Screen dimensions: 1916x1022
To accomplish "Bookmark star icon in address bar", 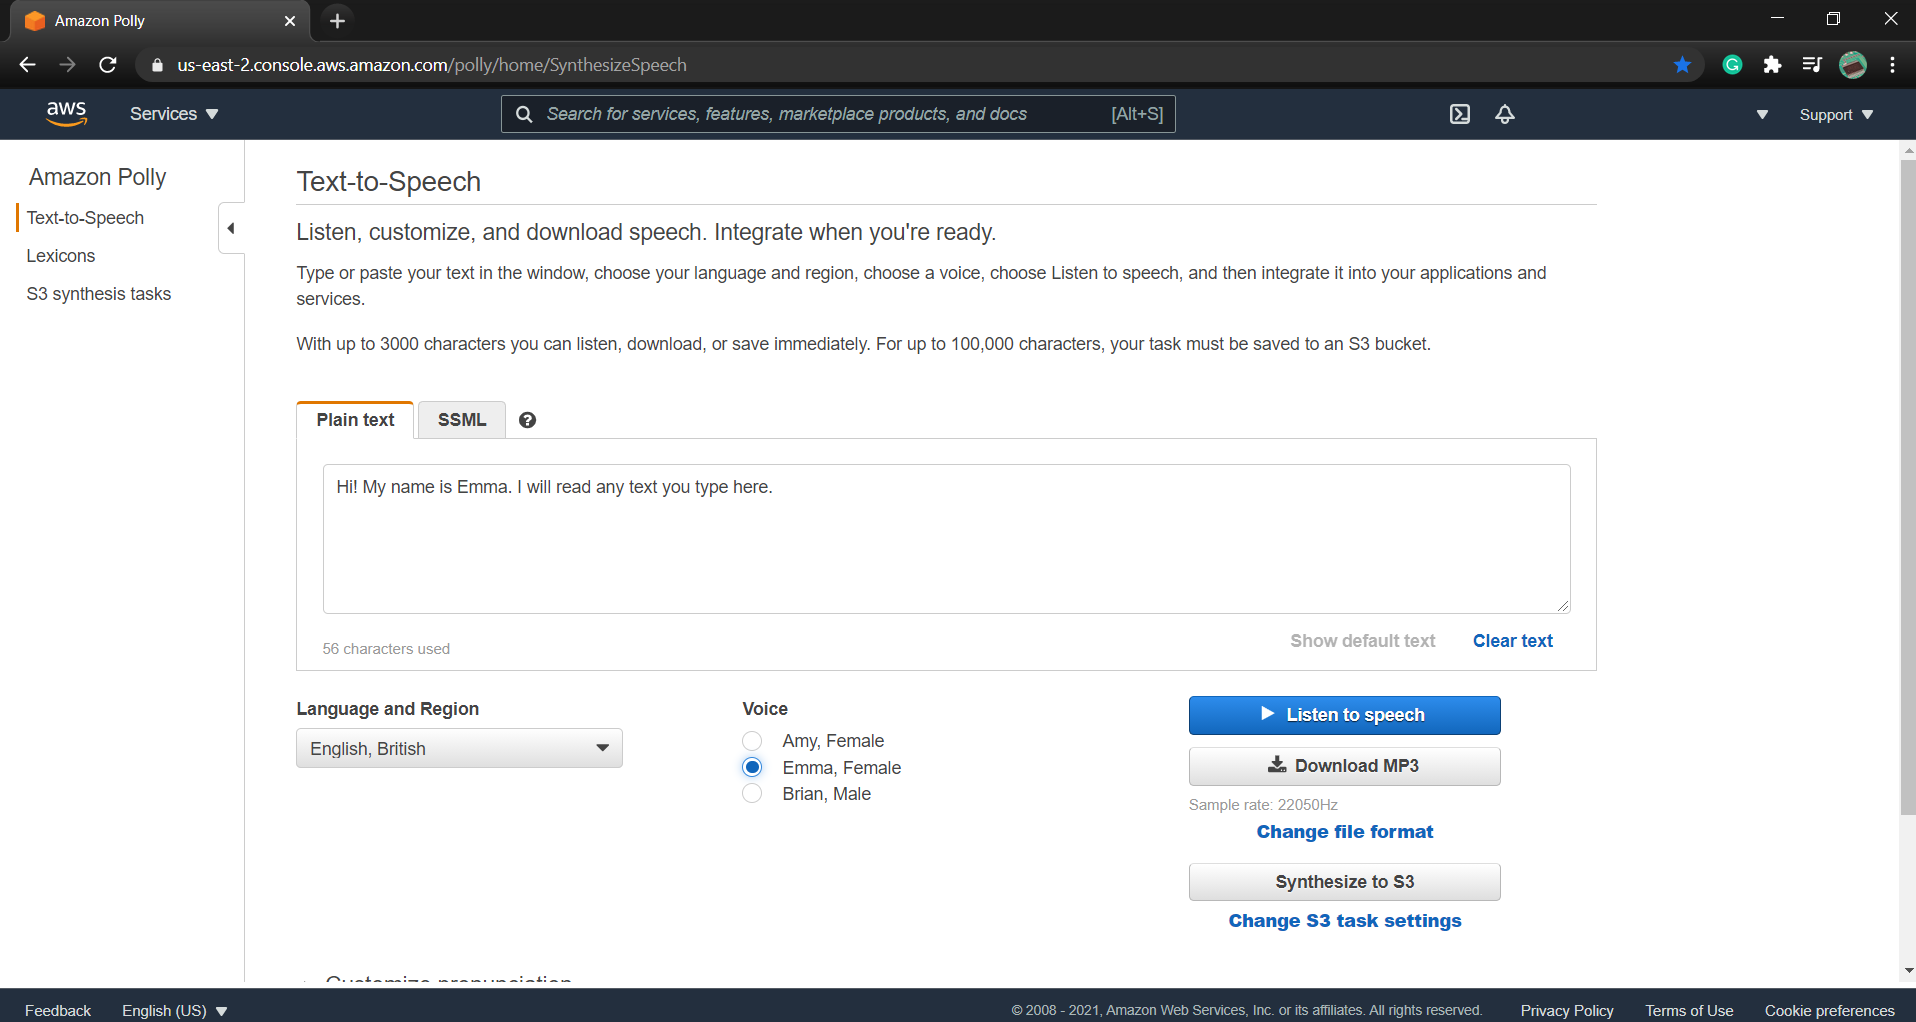I will 1682,65.
